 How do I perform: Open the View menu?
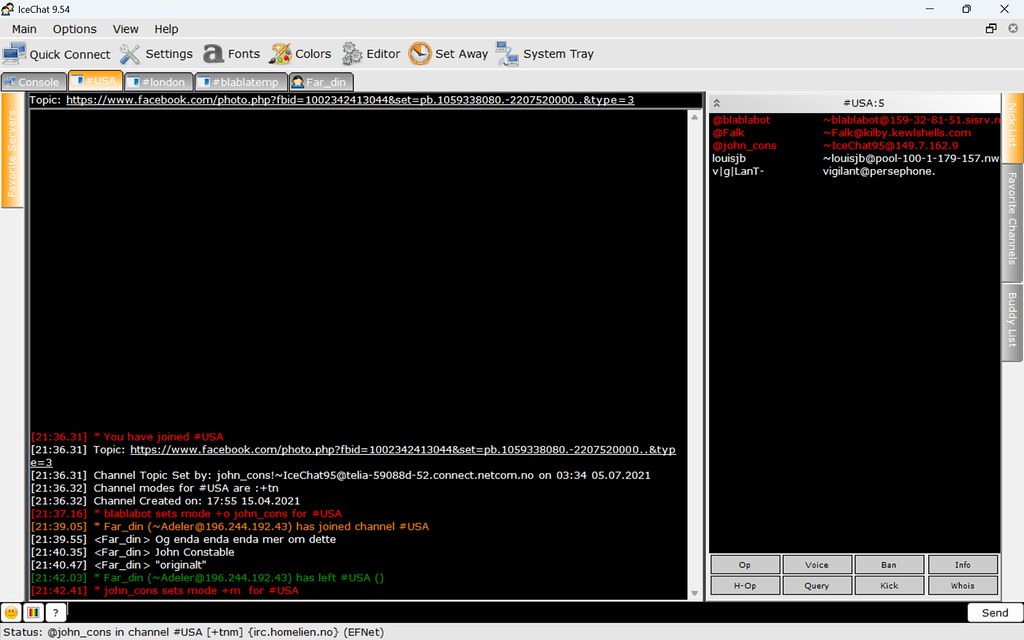[x=125, y=29]
